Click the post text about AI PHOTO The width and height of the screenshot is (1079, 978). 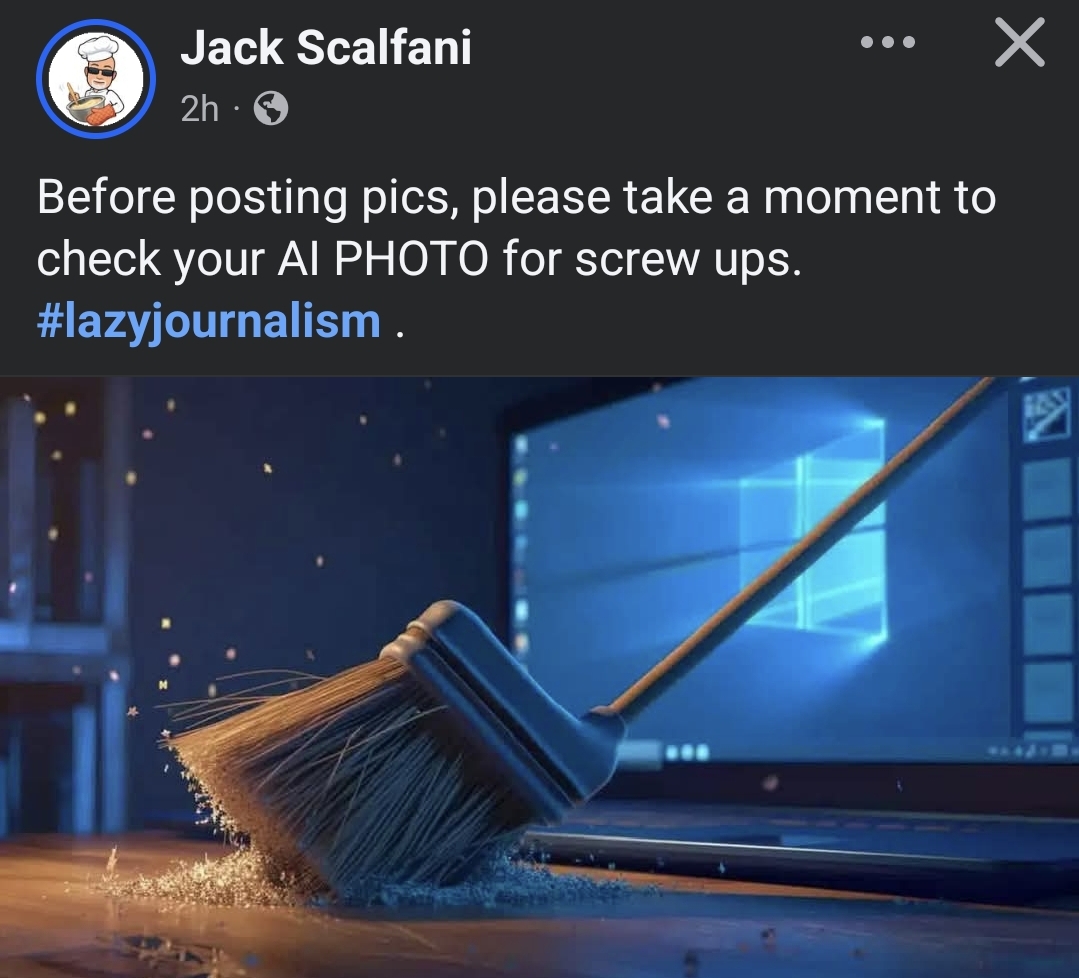[x=516, y=228]
